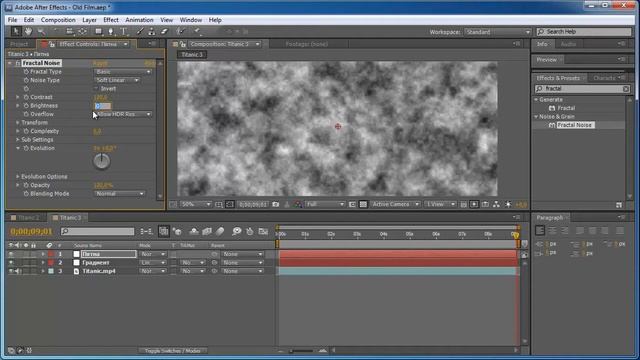
Task: Click the show channel color icon
Action: [x=298, y=204]
